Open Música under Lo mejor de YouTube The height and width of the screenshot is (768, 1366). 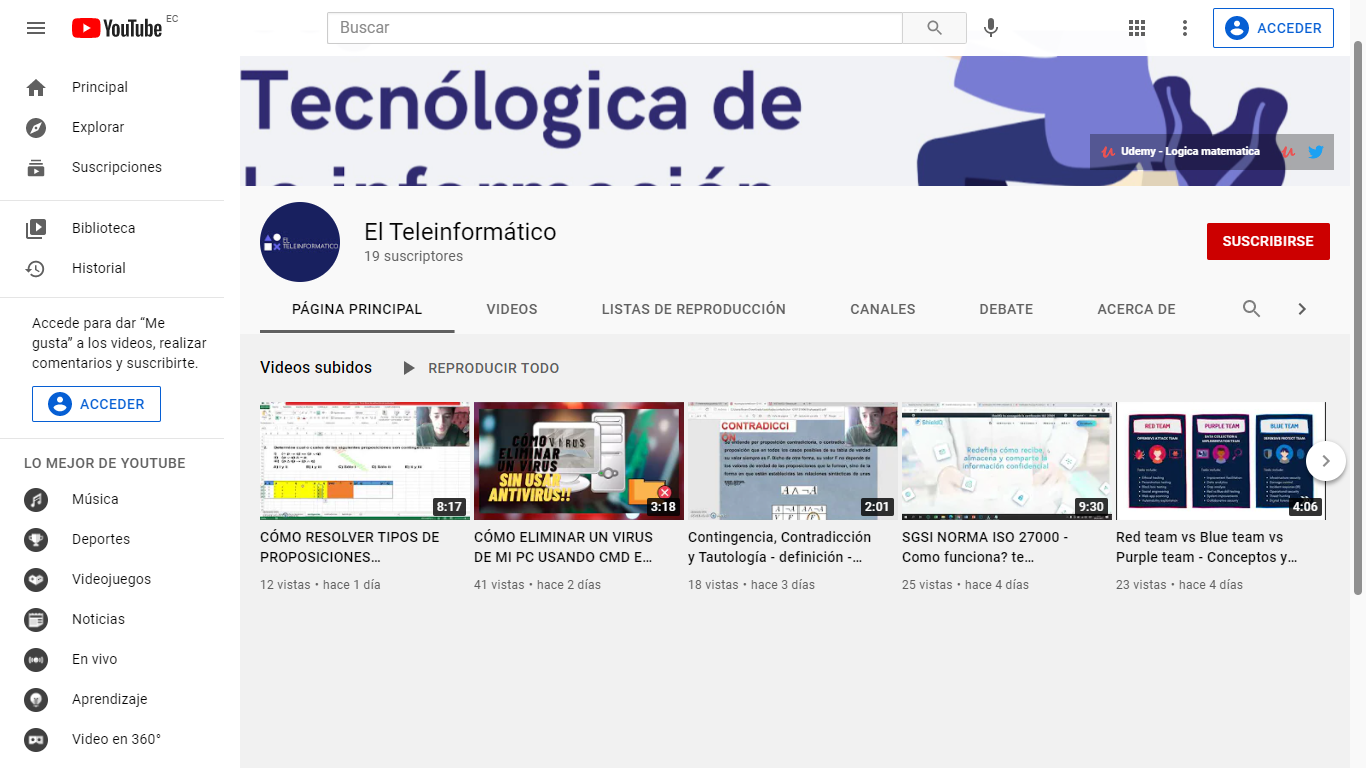tap(112, 500)
